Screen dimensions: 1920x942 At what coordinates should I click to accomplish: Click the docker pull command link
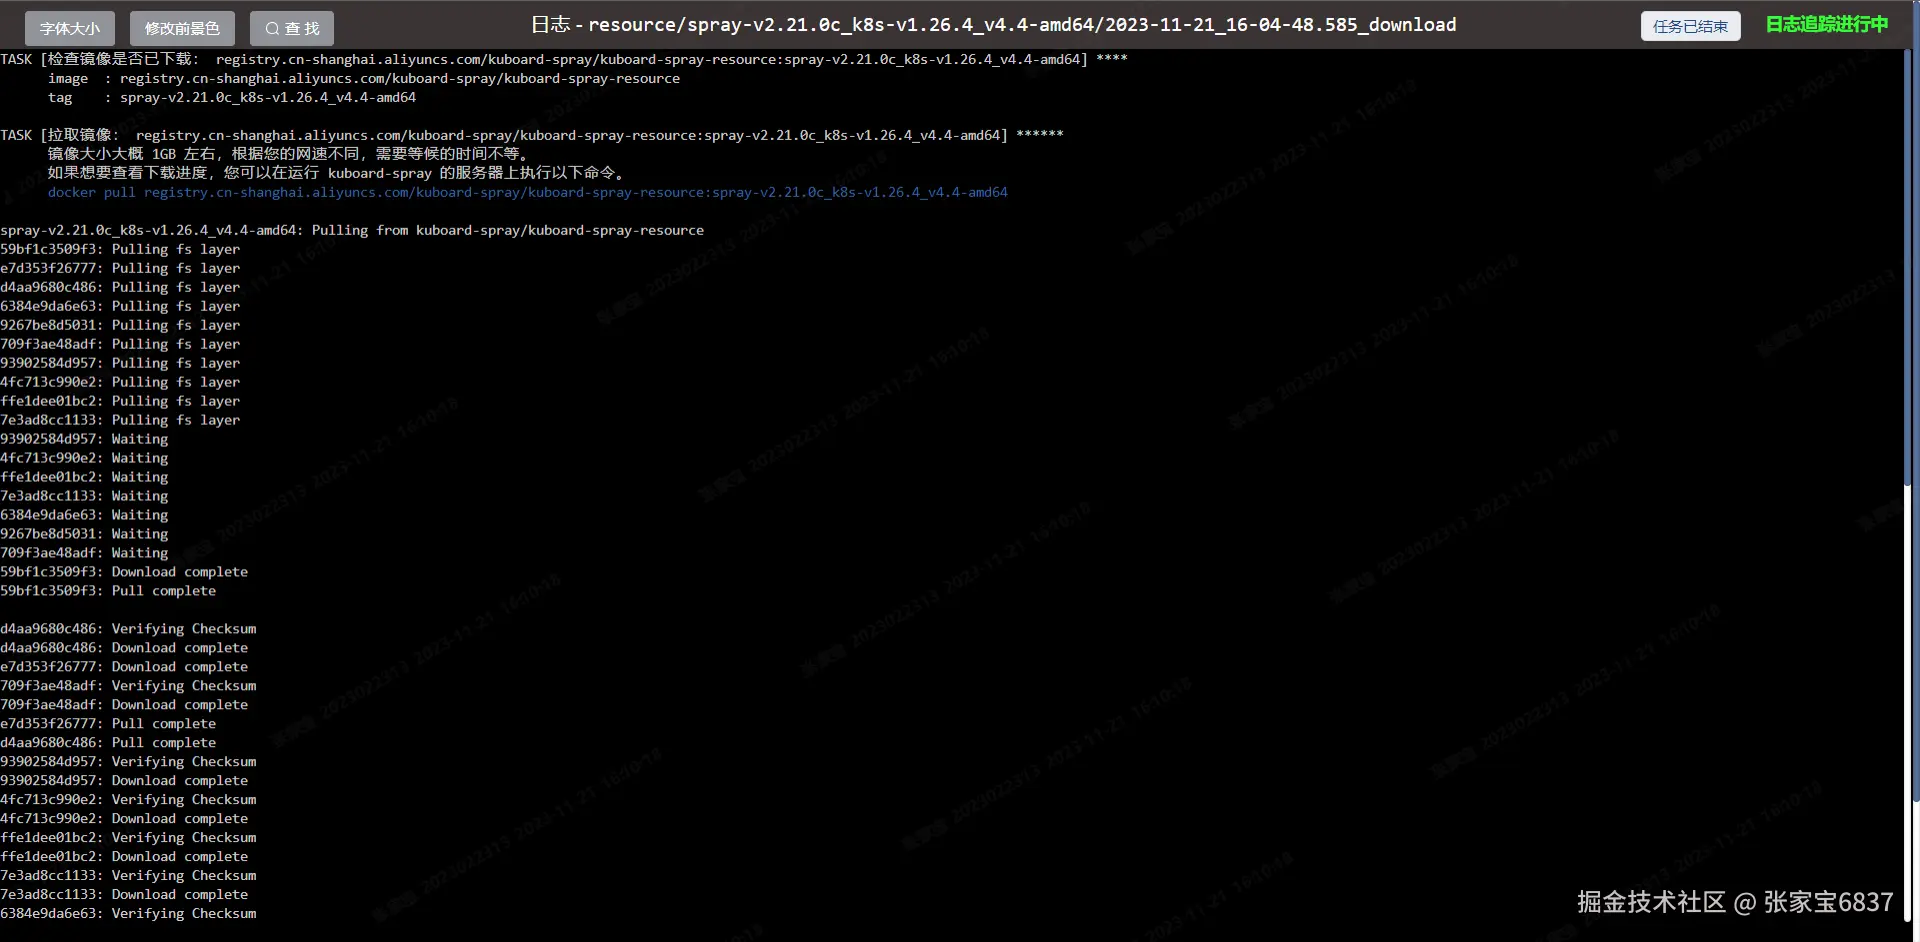coord(528,192)
